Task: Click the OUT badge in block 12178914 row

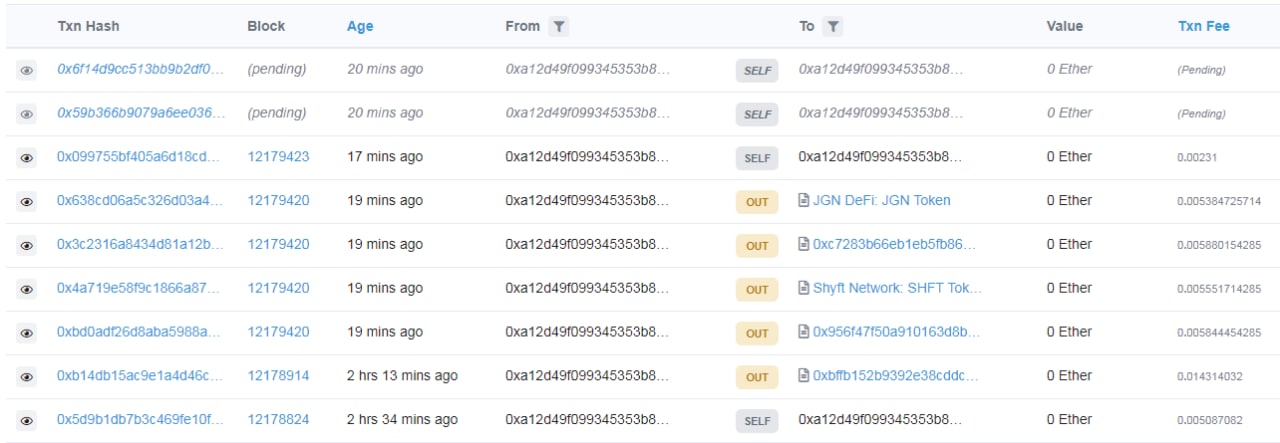Action: coord(757,377)
